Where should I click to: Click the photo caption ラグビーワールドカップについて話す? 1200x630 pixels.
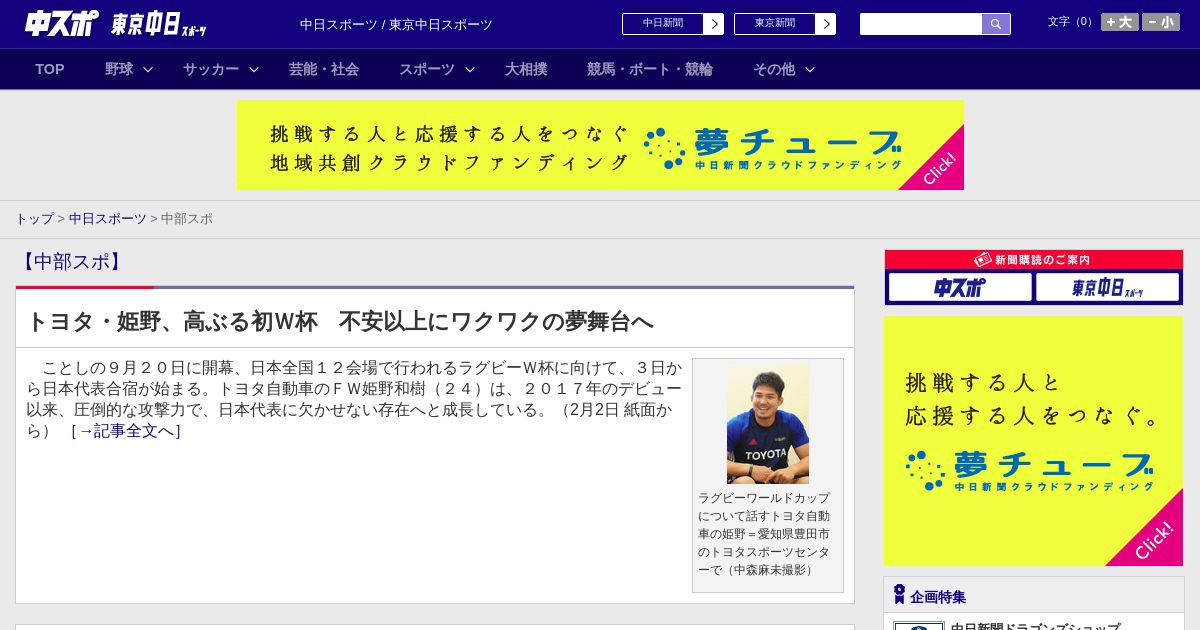[x=765, y=533]
